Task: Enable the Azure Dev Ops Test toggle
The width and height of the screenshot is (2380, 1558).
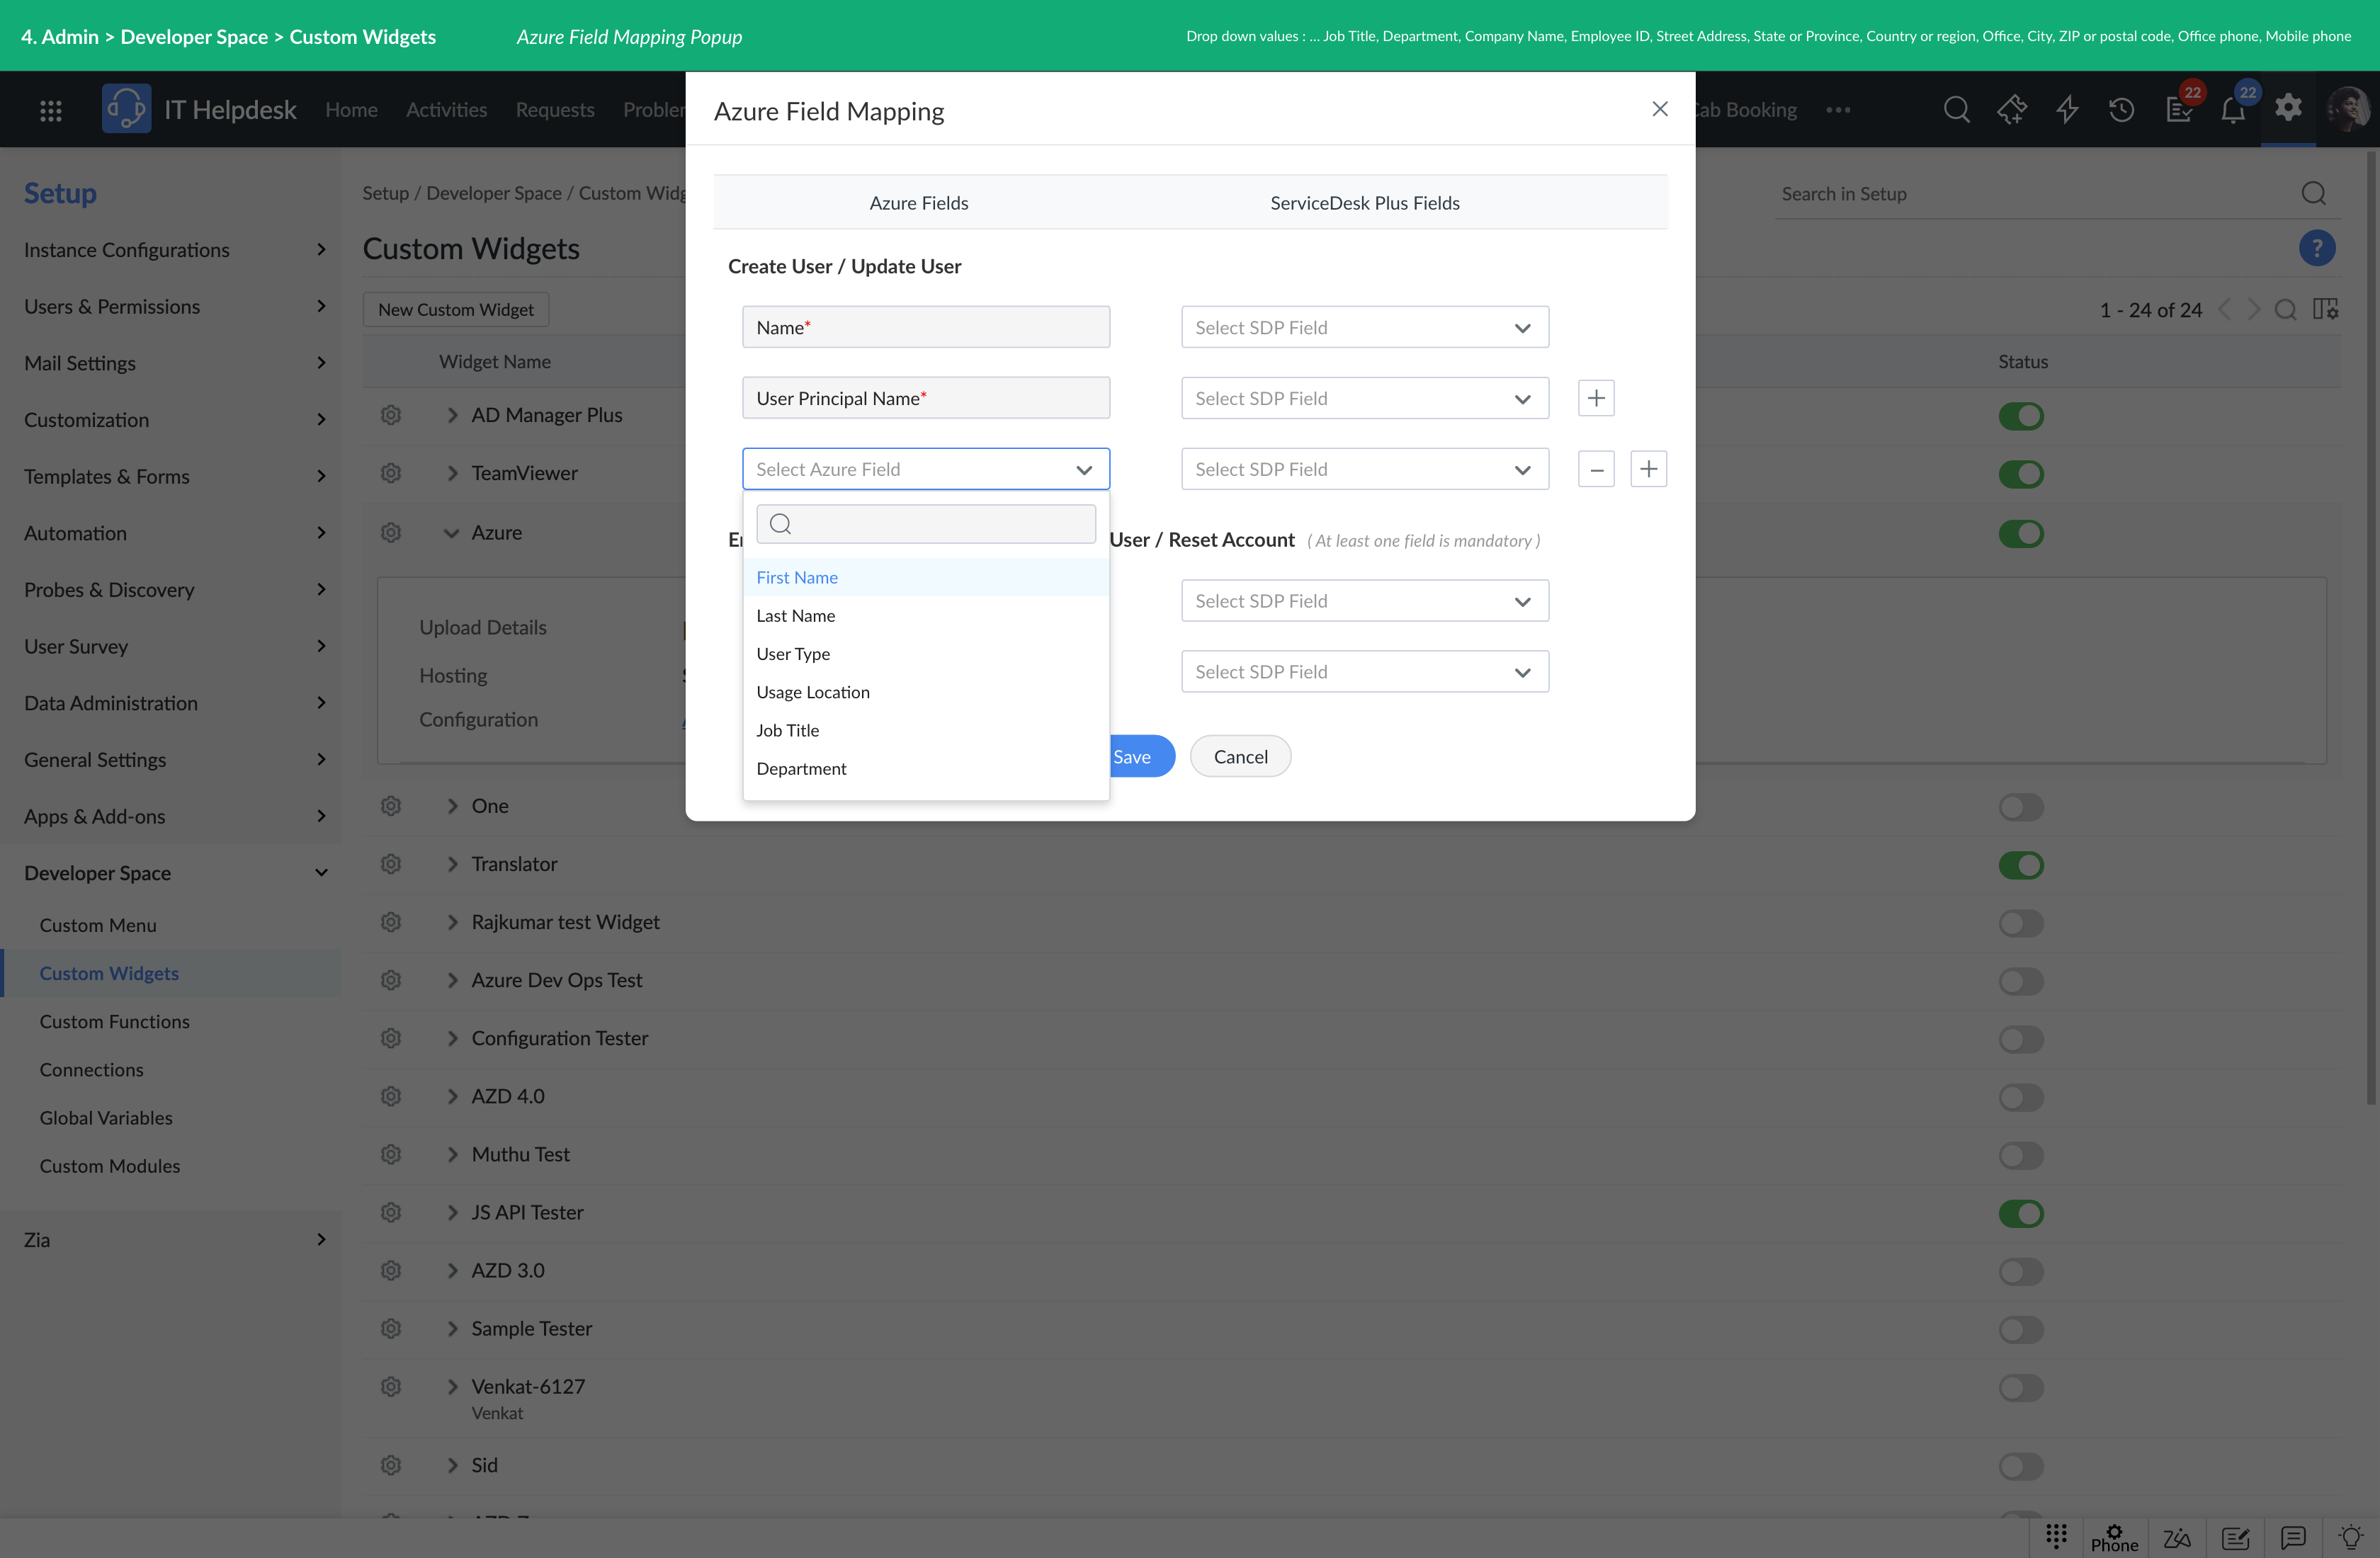Action: pyautogui.click(x=2021, y=981)
